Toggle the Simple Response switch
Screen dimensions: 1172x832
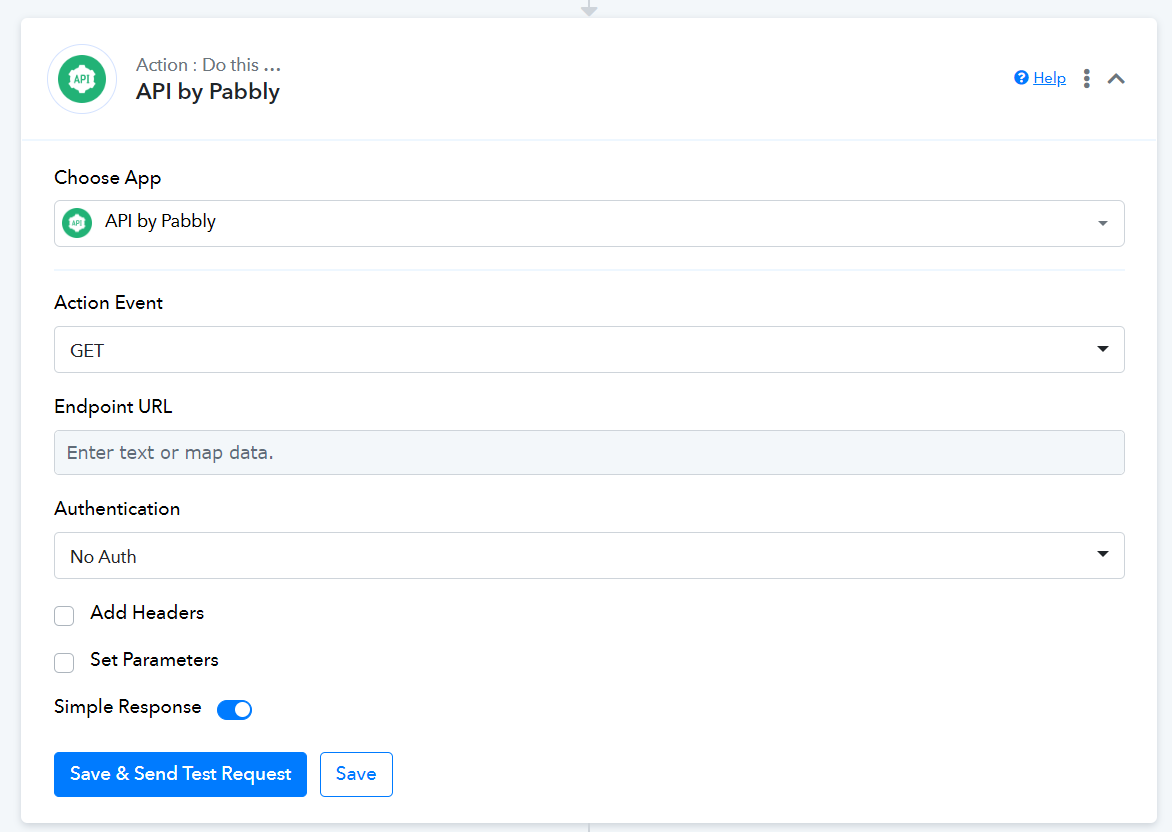click(x=235, y=709)
